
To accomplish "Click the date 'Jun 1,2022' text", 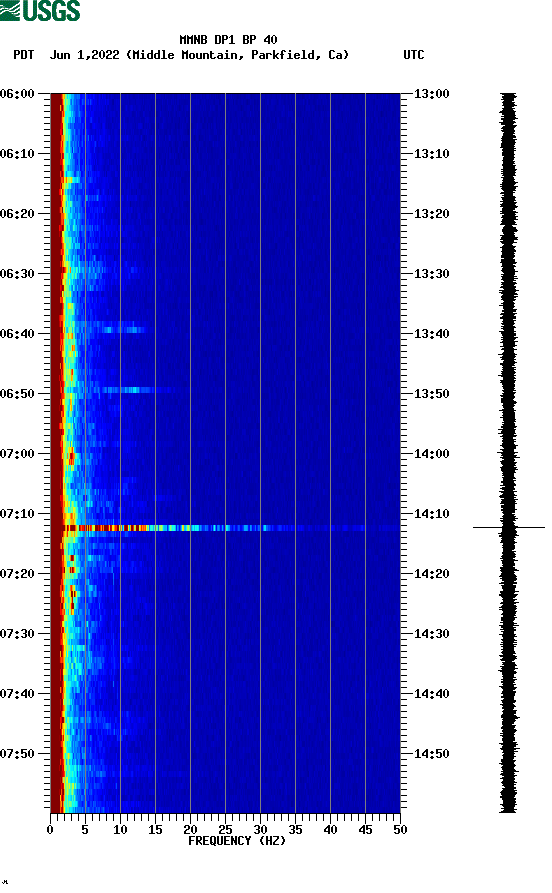I will point(84,55).
